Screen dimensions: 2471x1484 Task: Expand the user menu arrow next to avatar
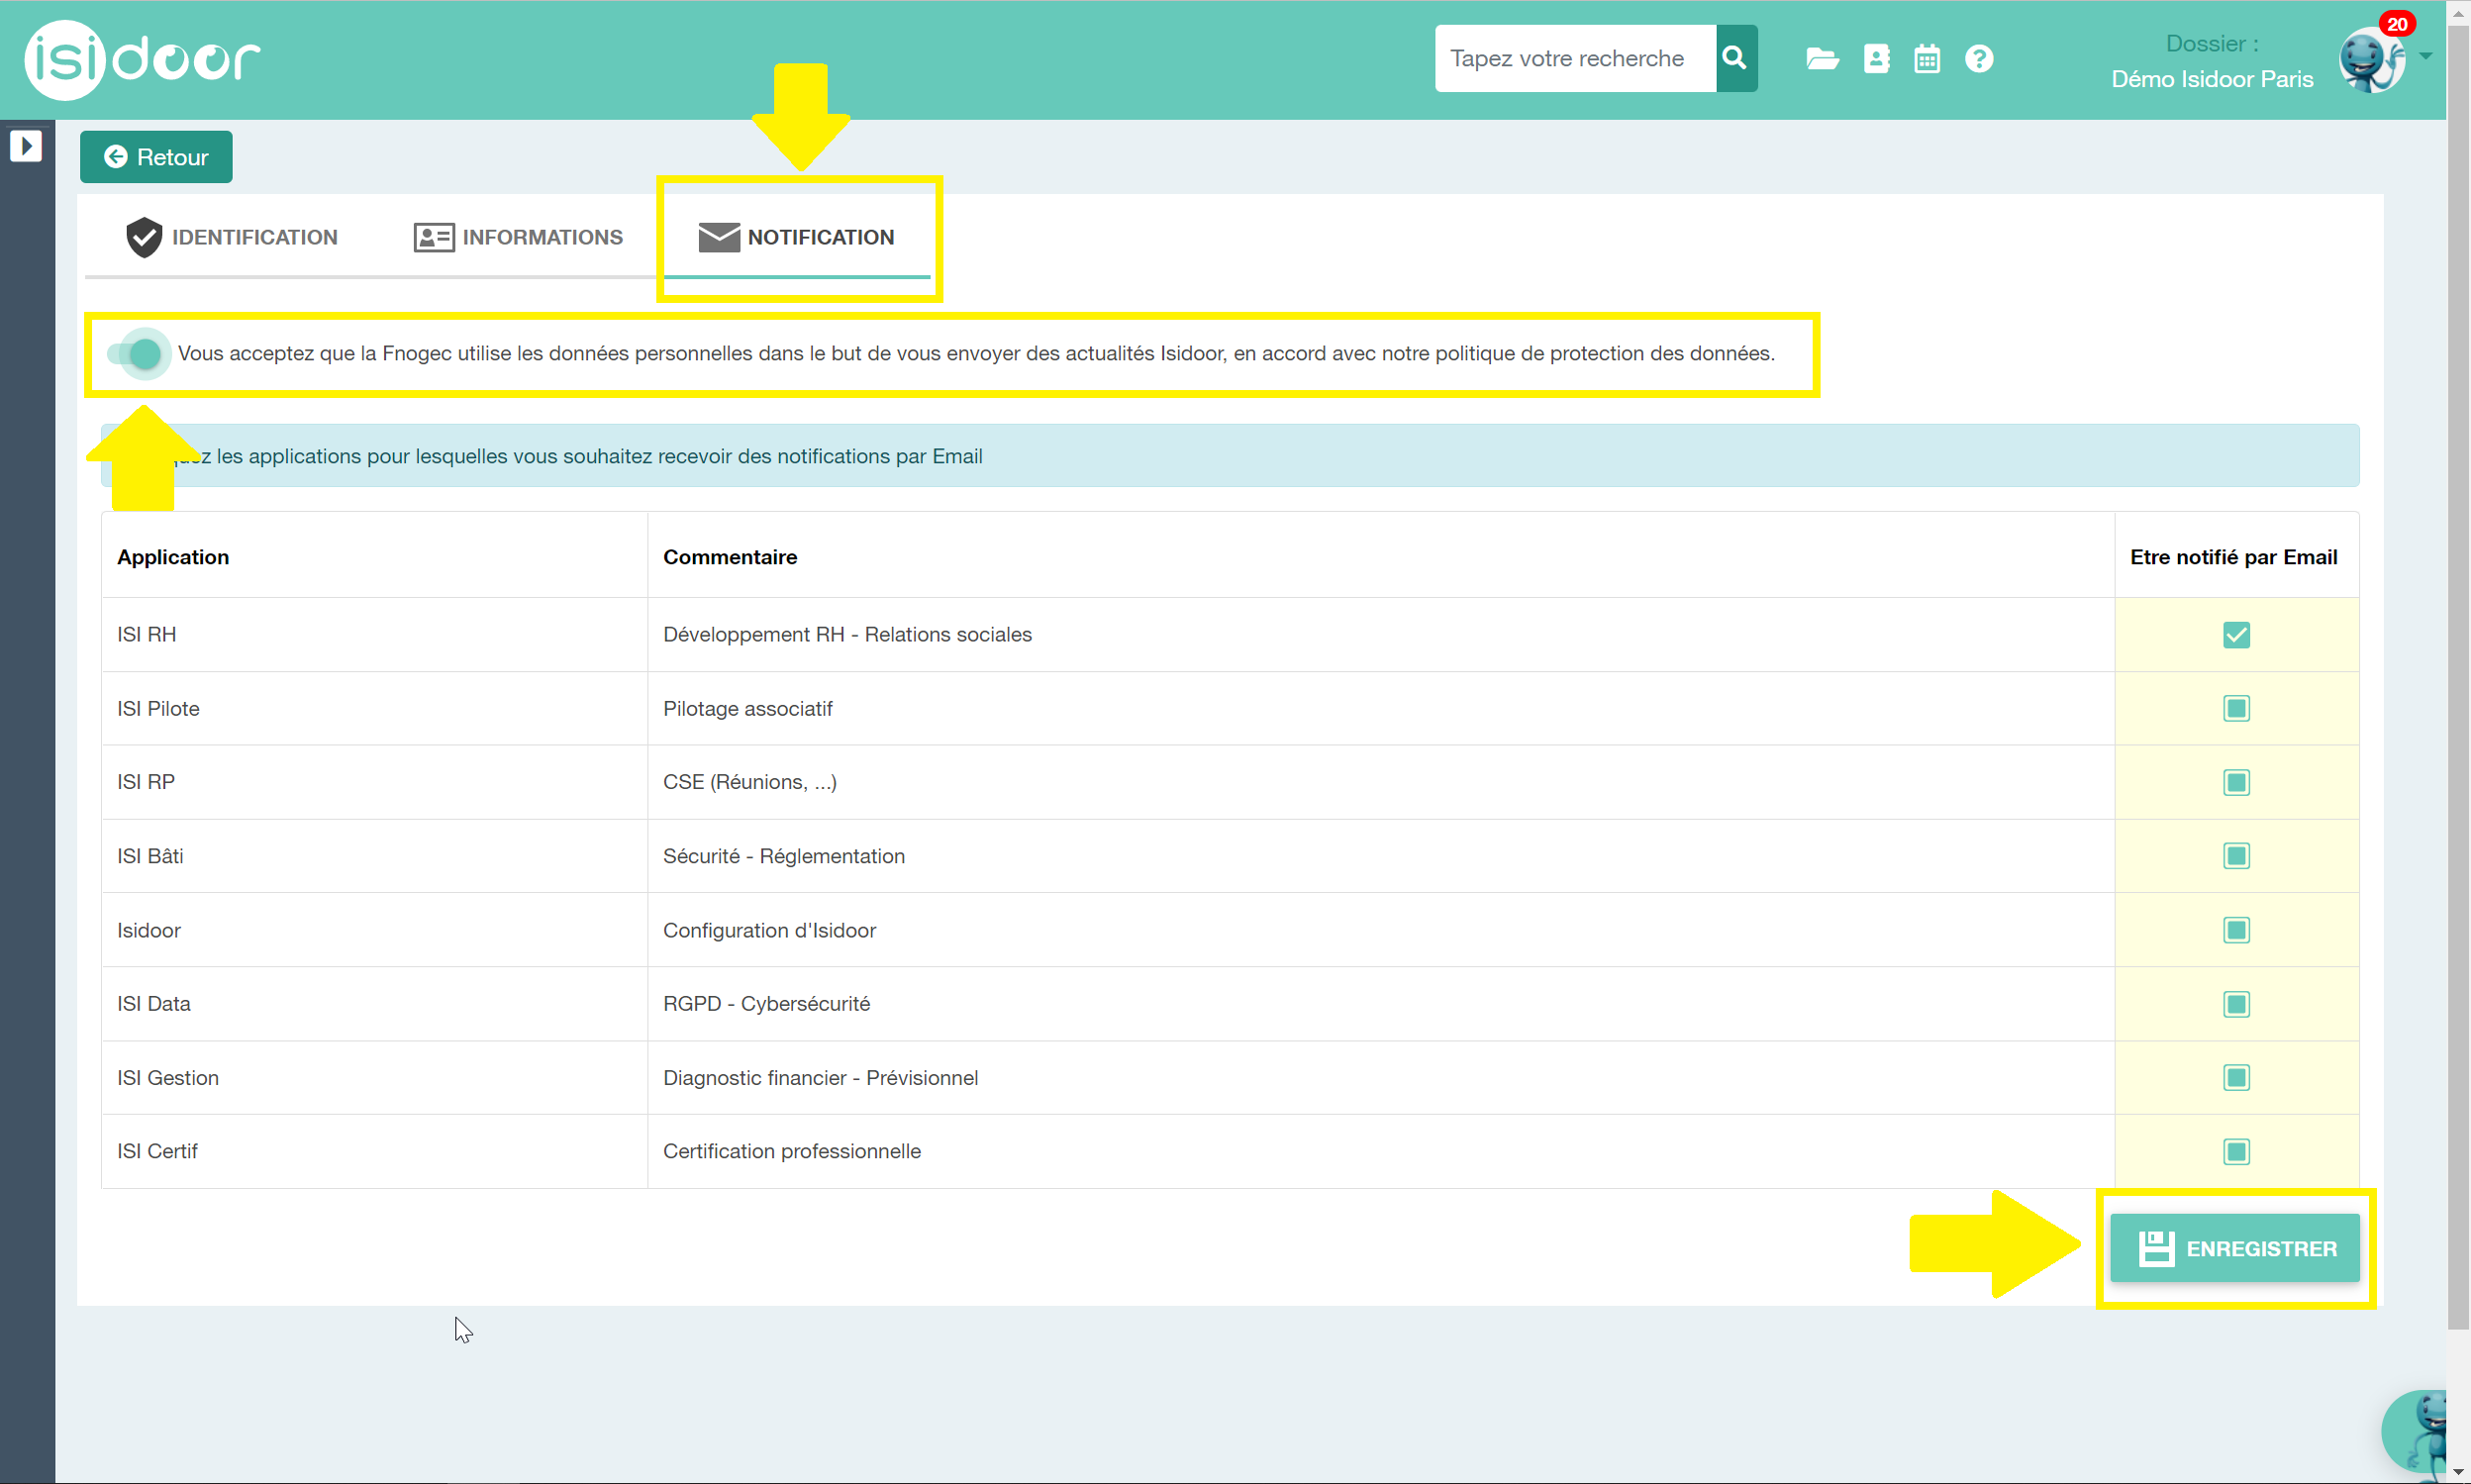tap(2425, 56)
